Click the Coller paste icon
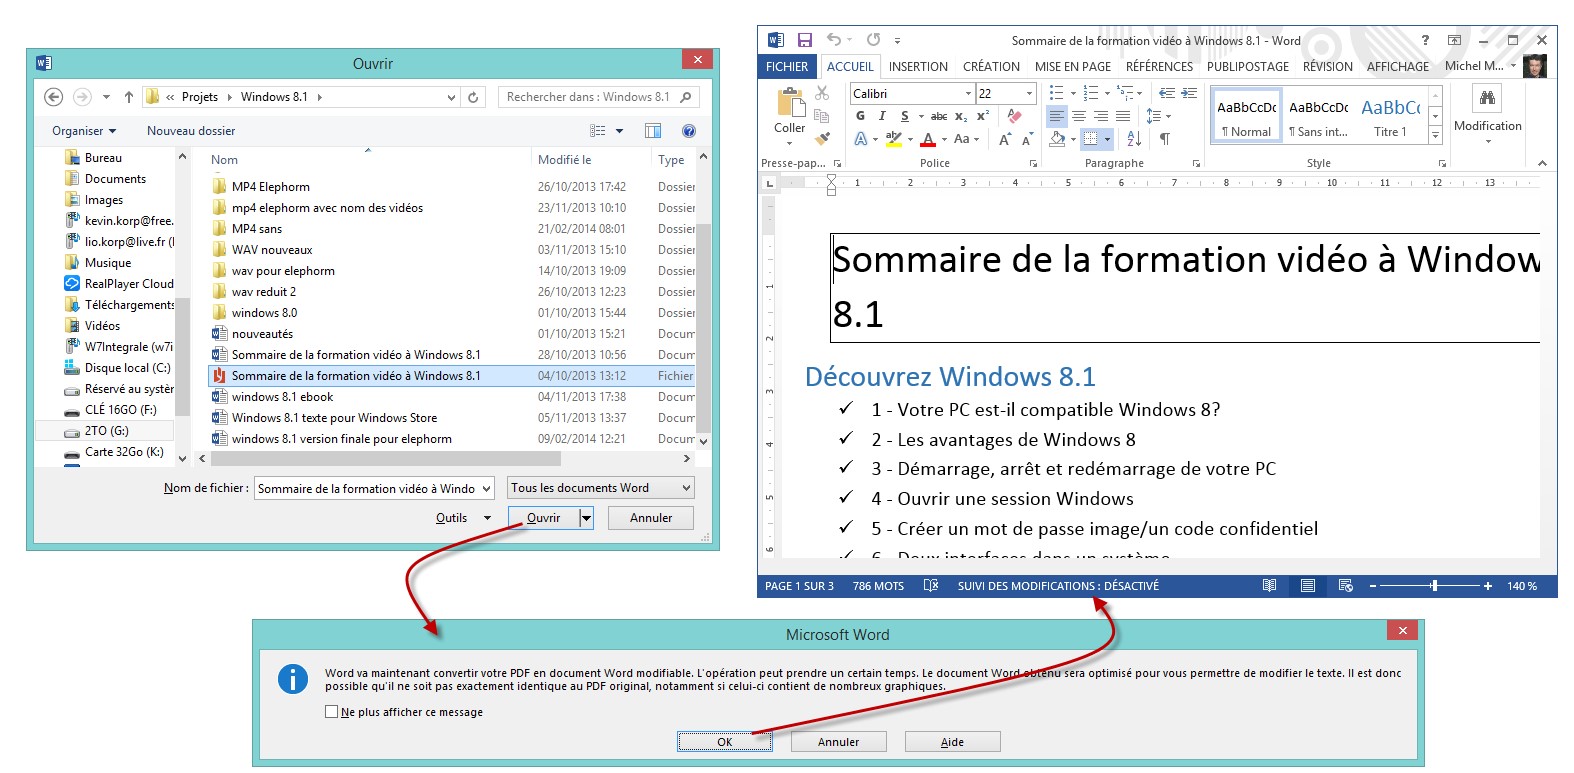The width and height of the screenshot is (1574, 773). tap(790, 104)
